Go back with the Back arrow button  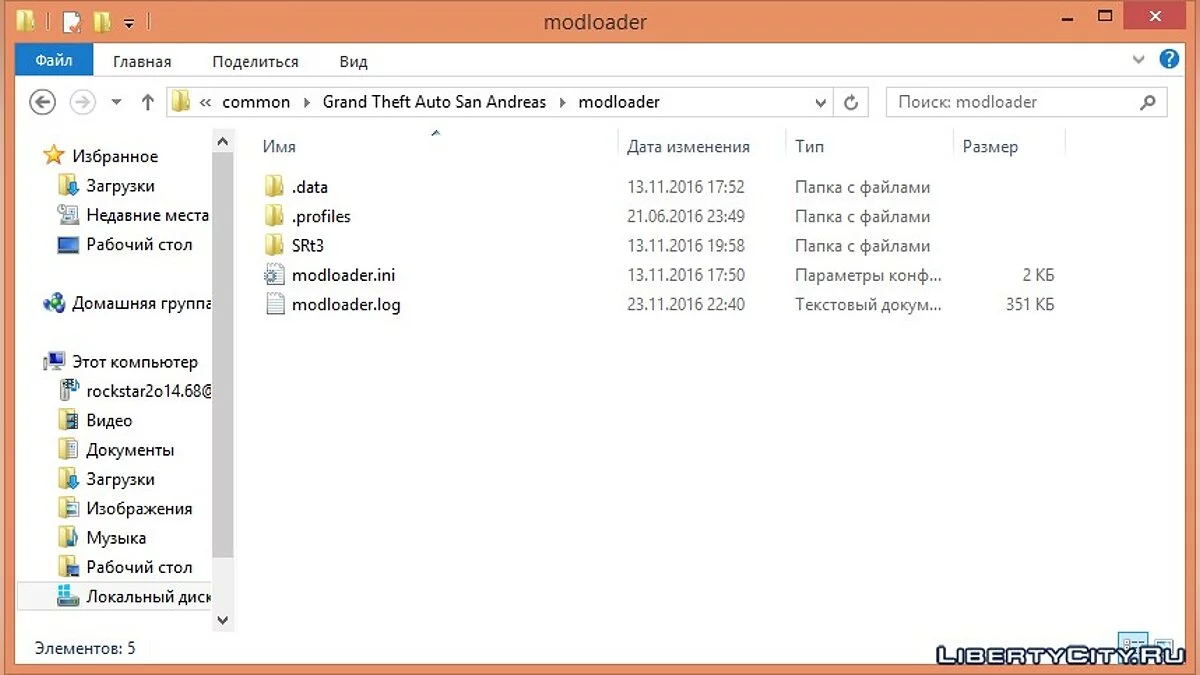click(x=42, y=102)
